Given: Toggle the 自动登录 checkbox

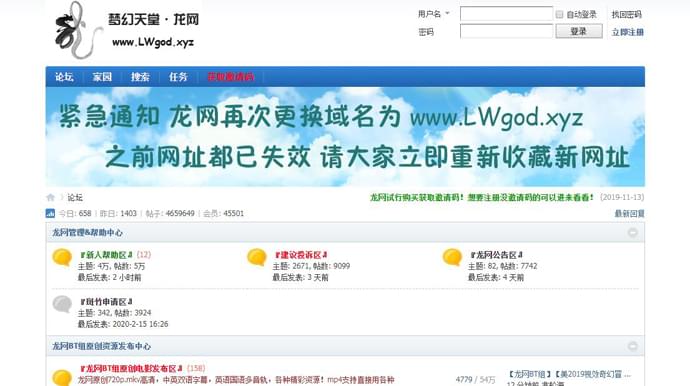Looking at the screenshot, I should click(559, 15).
